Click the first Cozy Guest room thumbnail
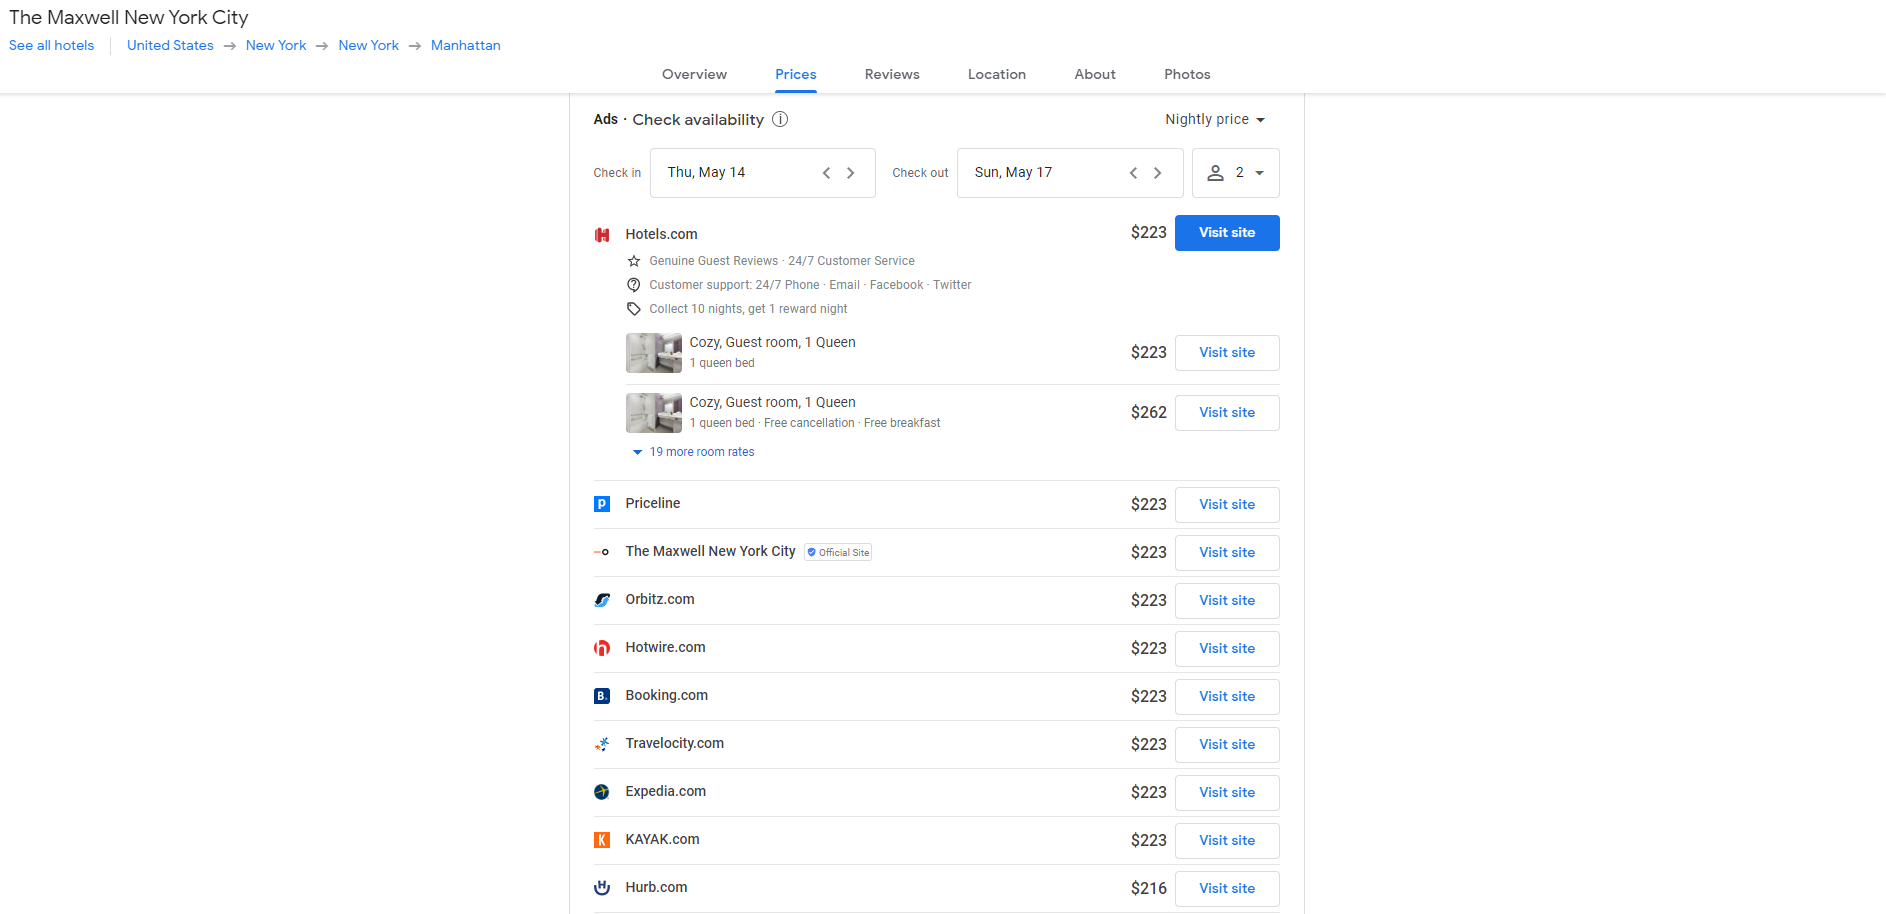The height and width of the screenshot is (914, 1886). (653, 353)
